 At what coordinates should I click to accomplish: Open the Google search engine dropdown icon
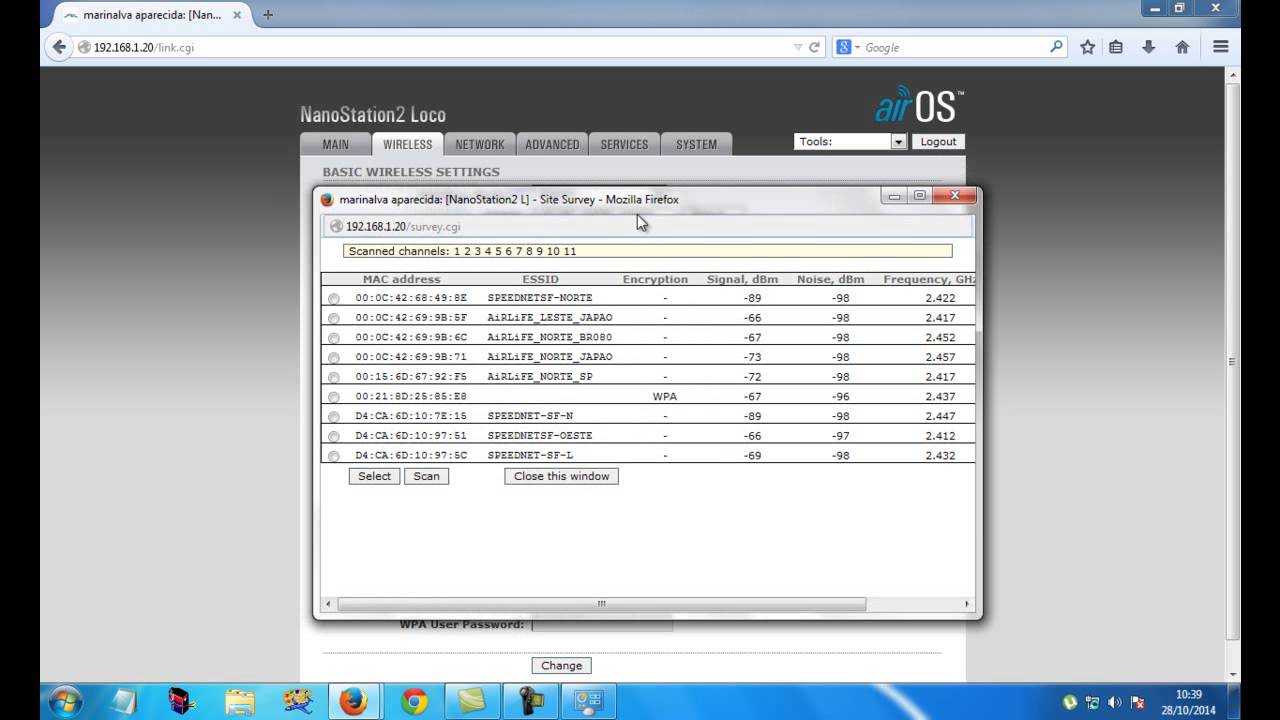pyautogui.click(x=848, y=47)
